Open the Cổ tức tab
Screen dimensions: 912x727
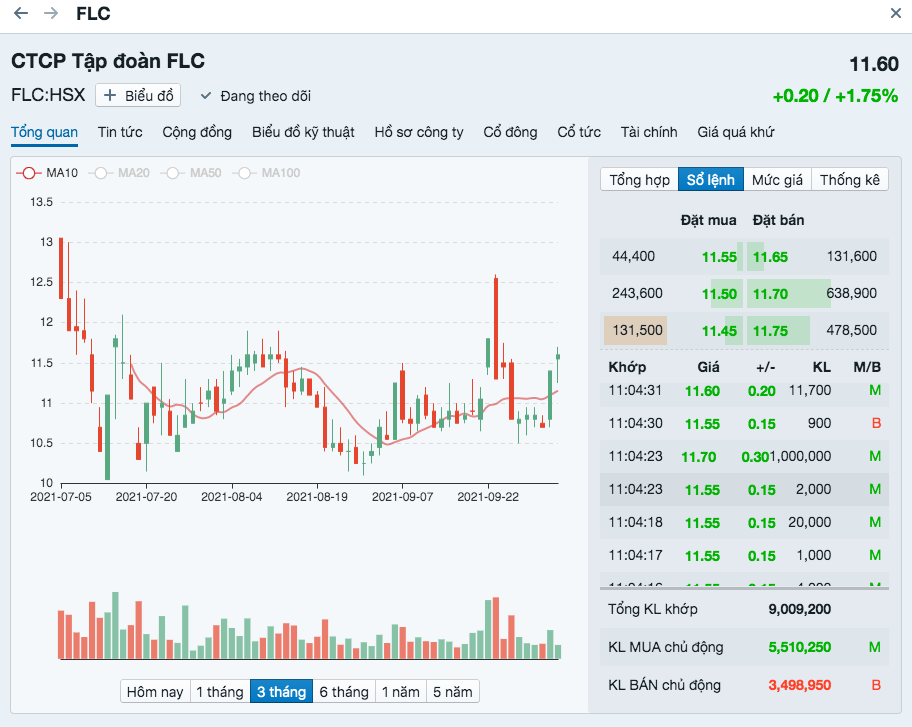579,132
